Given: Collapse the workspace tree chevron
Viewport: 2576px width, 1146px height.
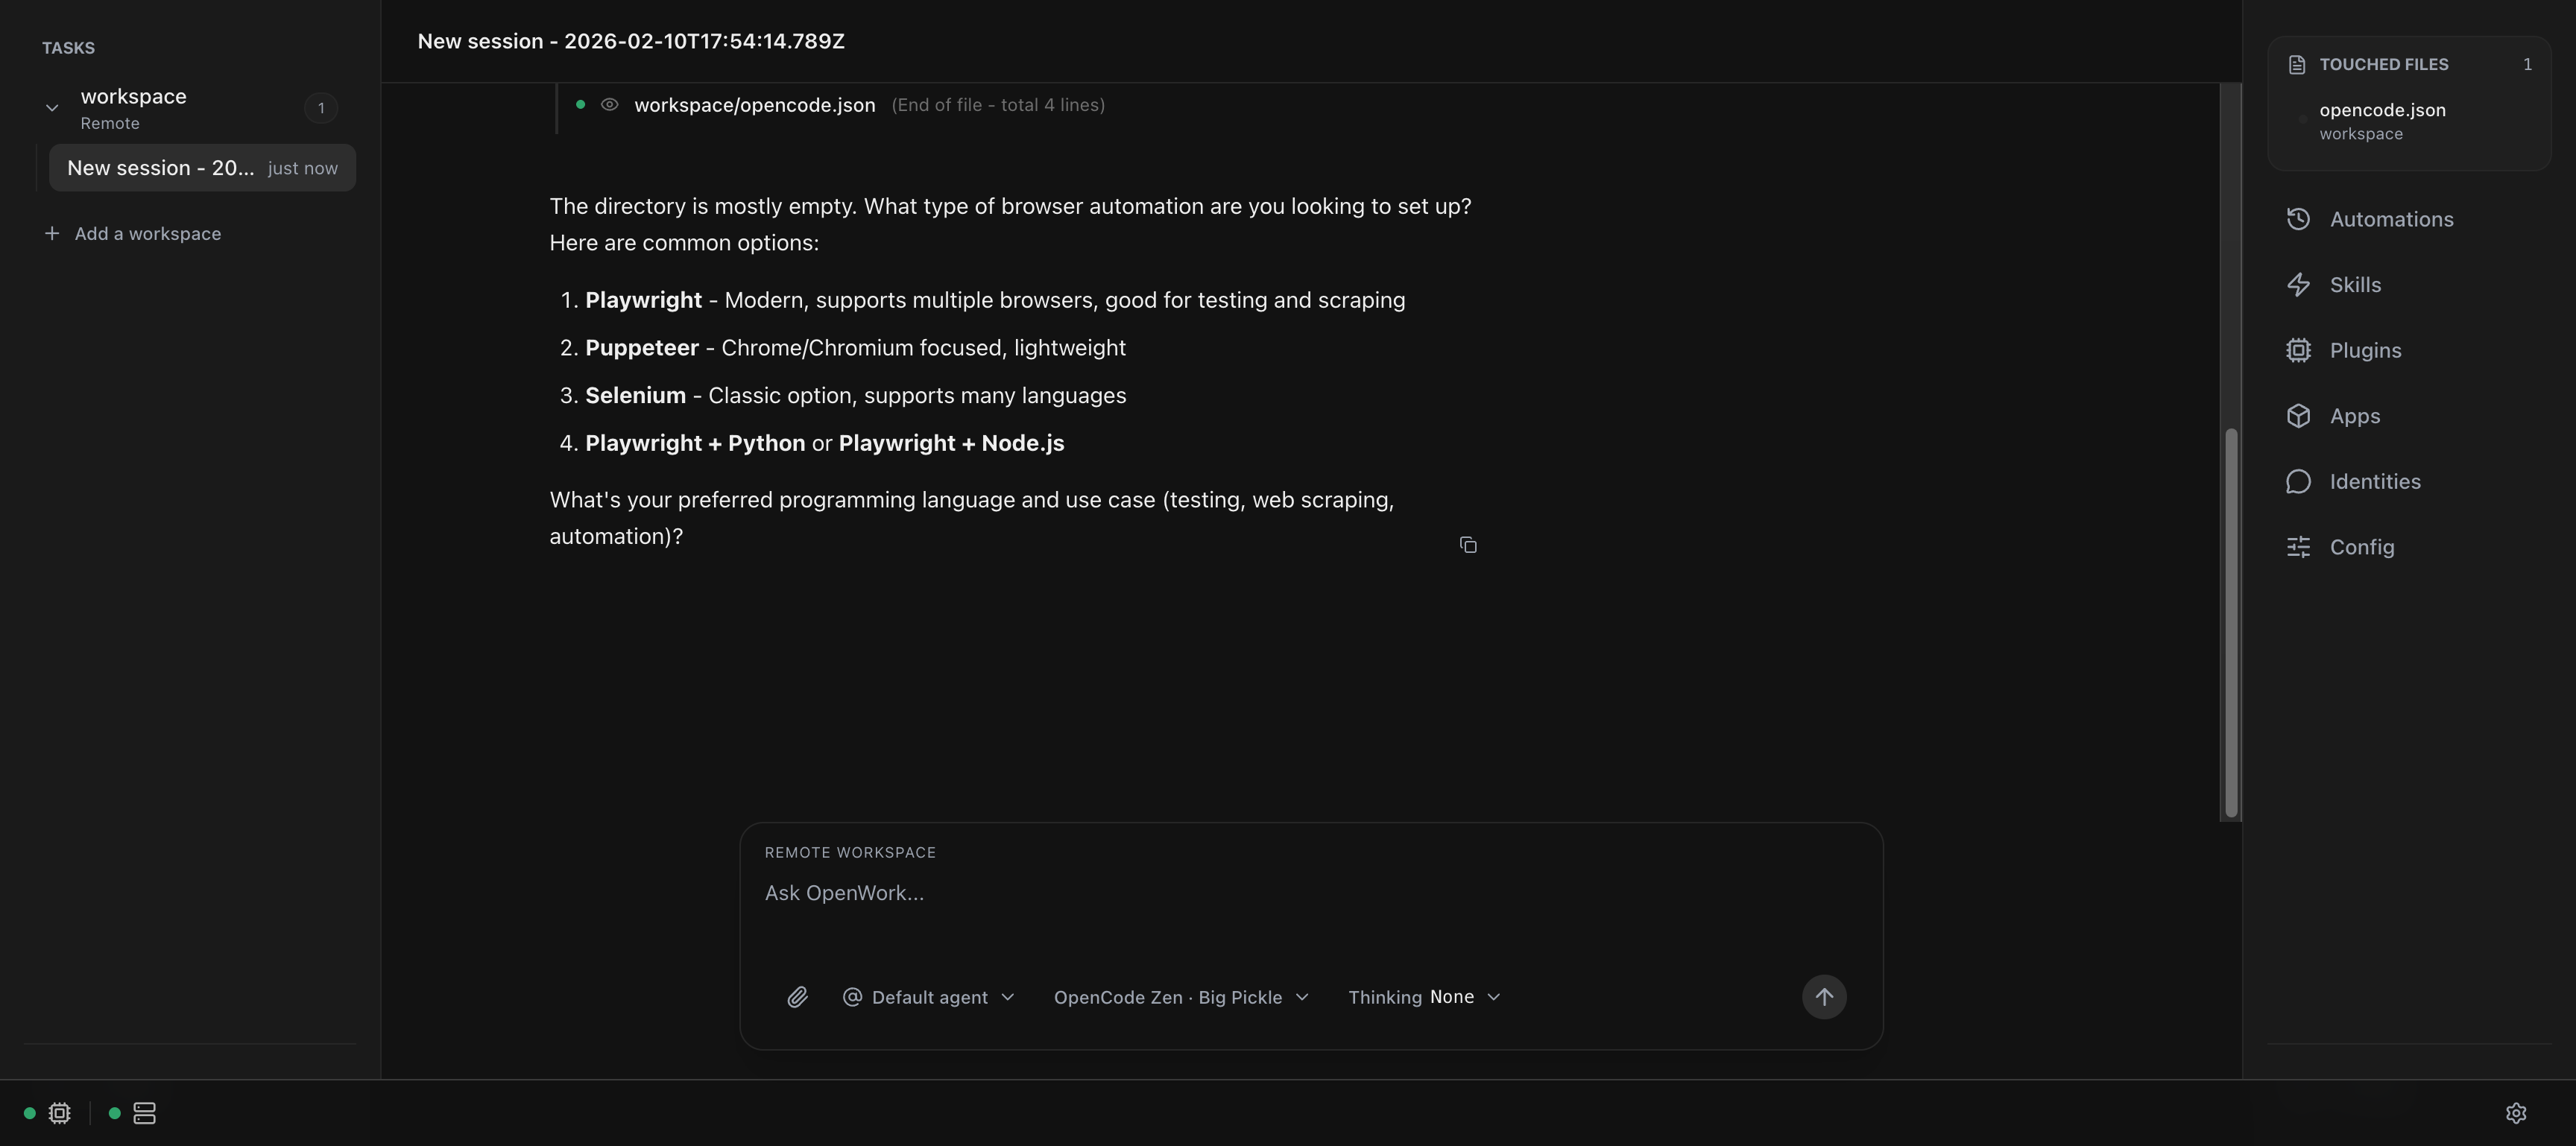Looking at the screenshot, I should click(52, 108).
